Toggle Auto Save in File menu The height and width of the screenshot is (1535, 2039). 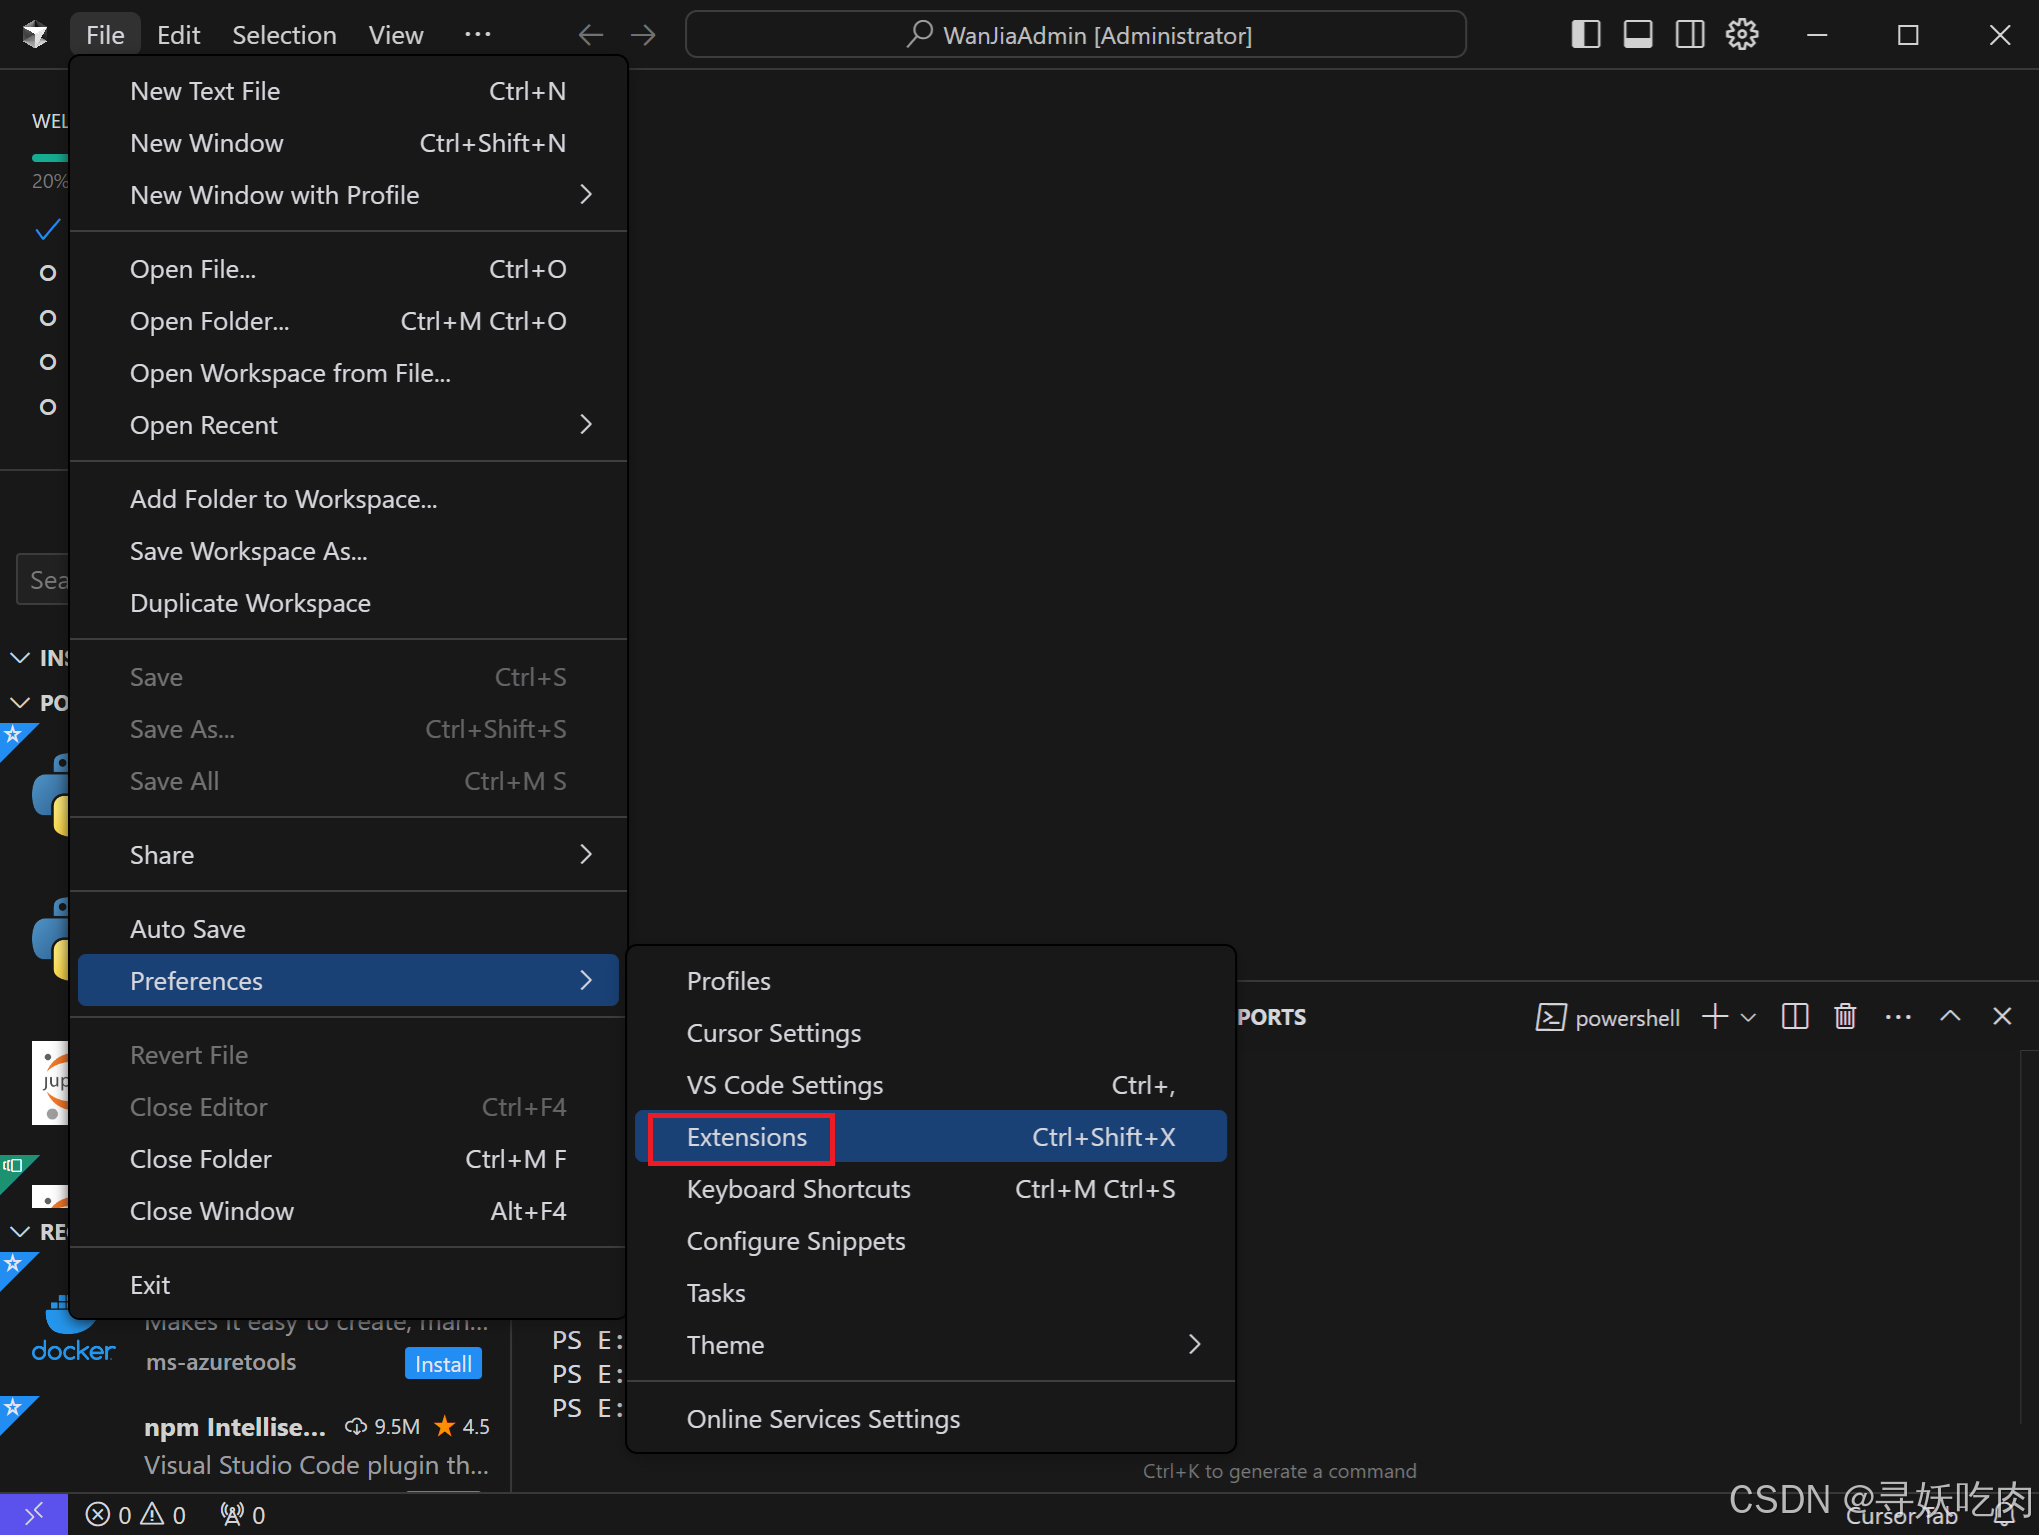[x=188, y=929]
